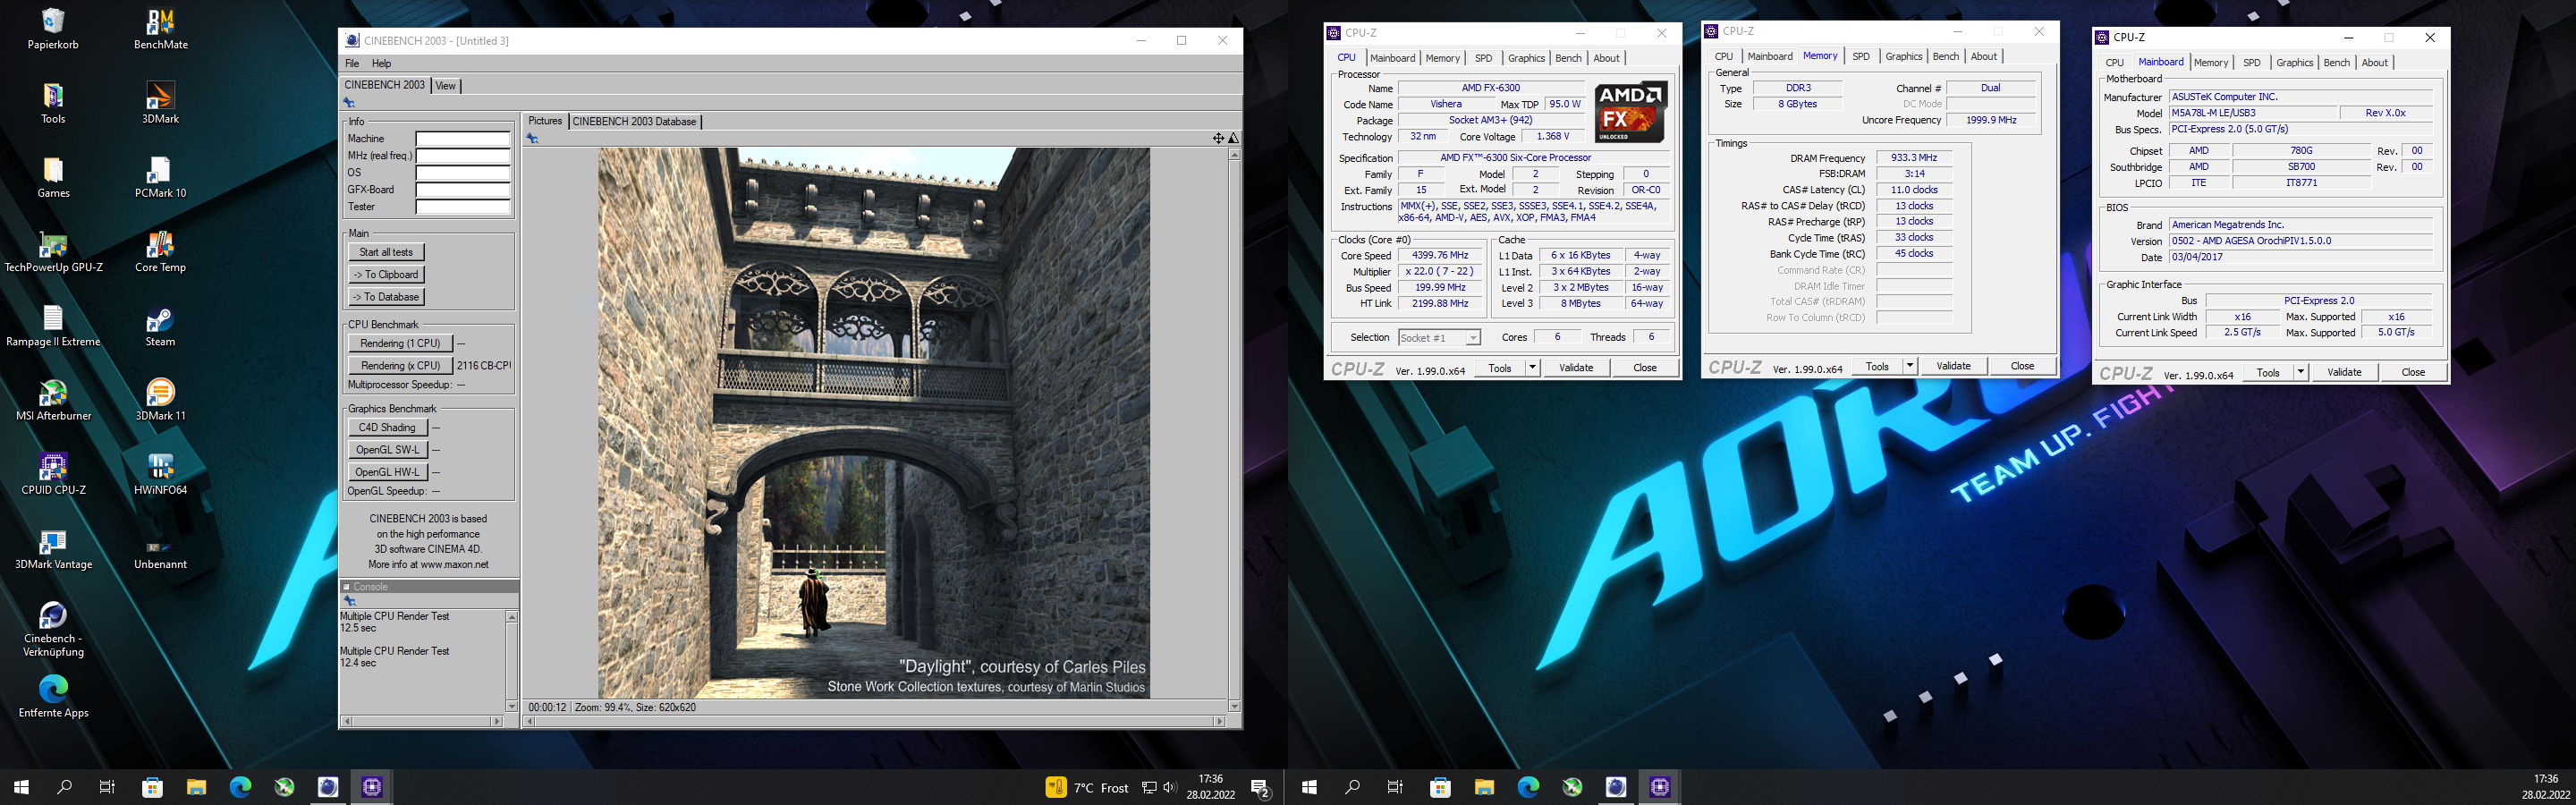Open the Help menu in CINEBENCH

pyautogui.click(x=381, y=63)
